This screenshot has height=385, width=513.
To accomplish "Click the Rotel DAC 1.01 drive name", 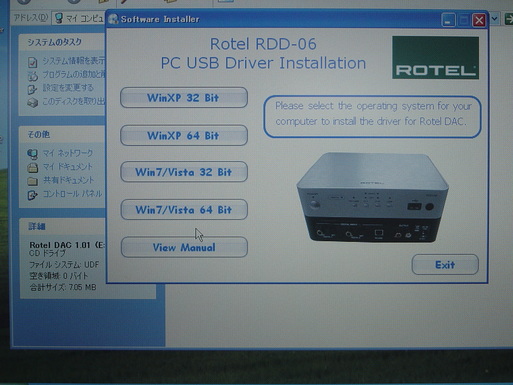I will (x=67, y=245).
